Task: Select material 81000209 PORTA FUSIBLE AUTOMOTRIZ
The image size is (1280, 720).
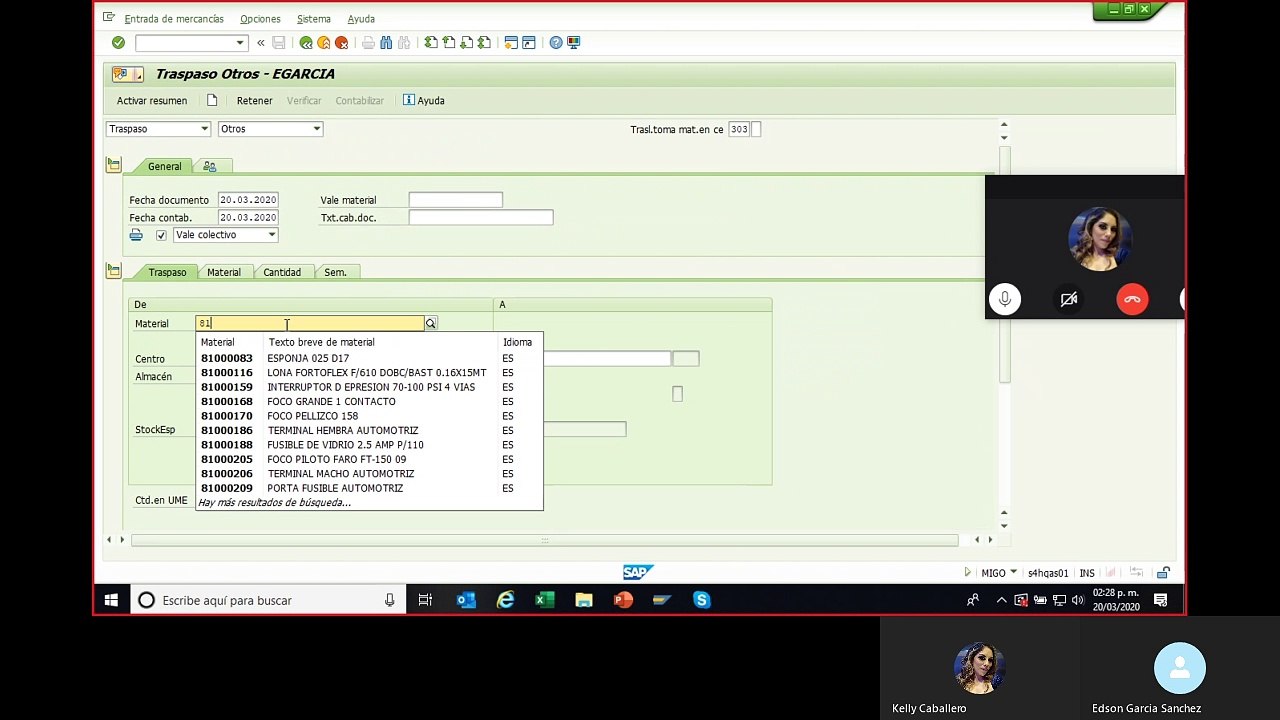Action: 369,488
